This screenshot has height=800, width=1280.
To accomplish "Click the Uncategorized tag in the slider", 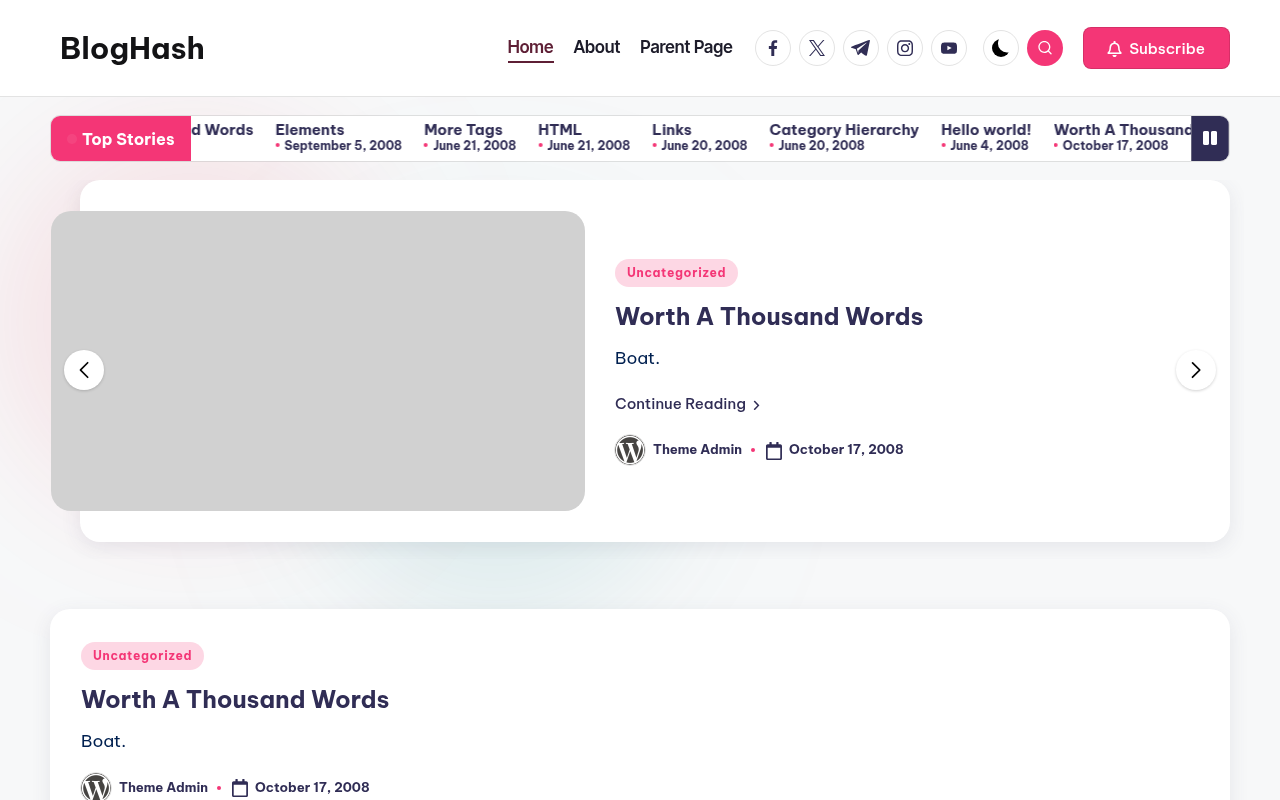I will (x=676, y=273).
